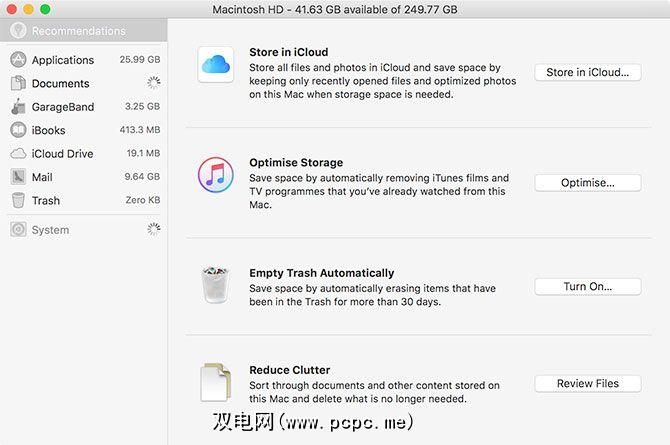Minimize the window with the yellow button
The width and height of the screenshot is (670, 445).
[28, 9]
